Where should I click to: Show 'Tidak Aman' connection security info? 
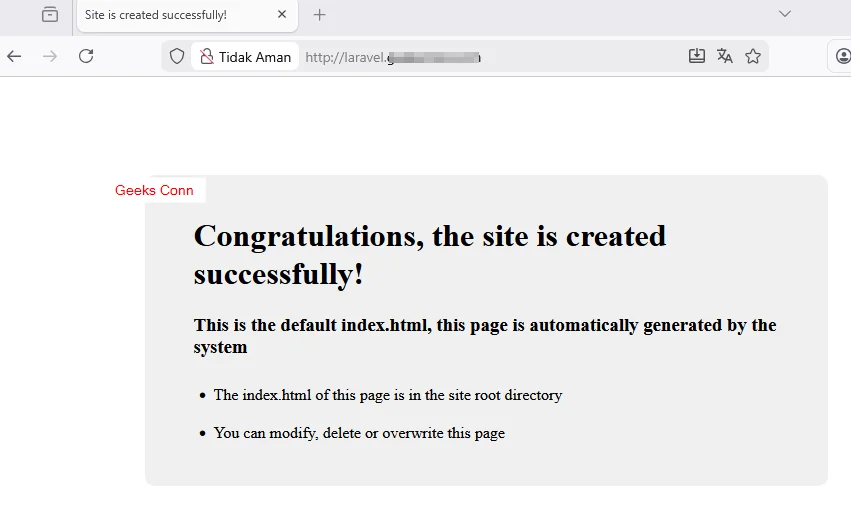pos(245,56)
